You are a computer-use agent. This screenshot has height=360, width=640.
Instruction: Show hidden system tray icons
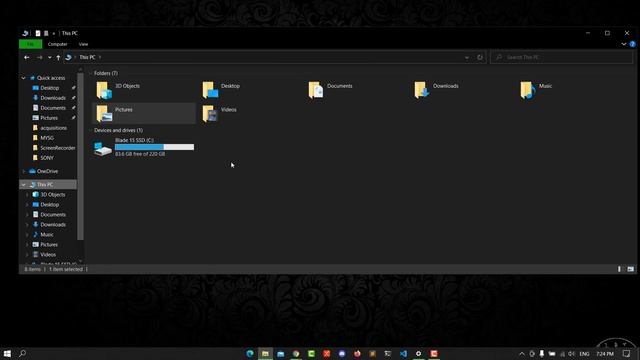click(x=522, y=353)
